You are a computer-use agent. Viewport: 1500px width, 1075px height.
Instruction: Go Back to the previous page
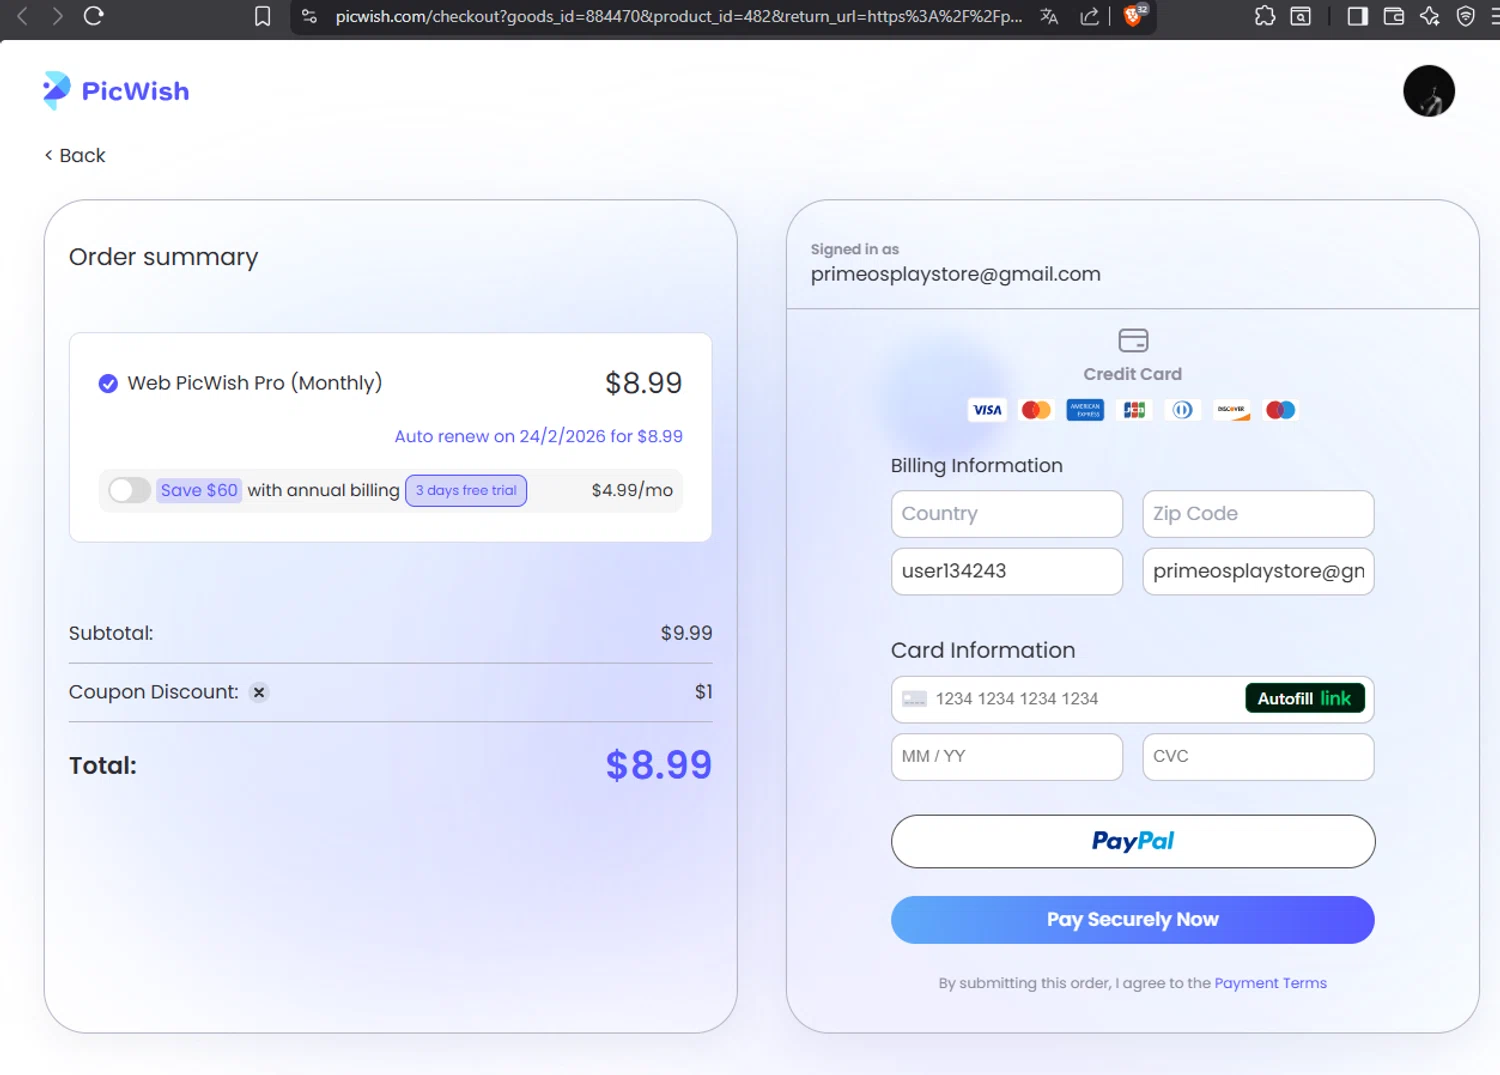click(75, 155)
